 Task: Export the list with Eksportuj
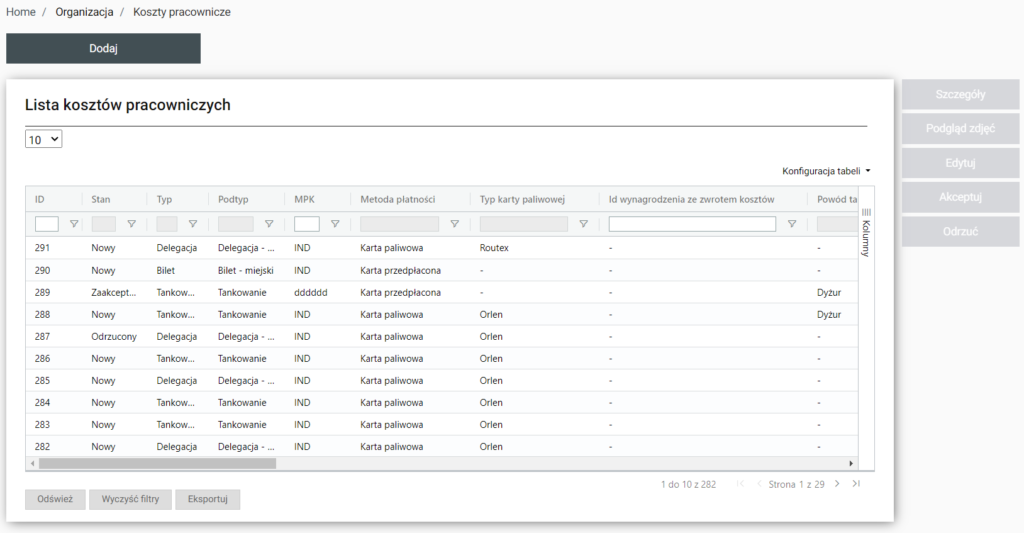pos(207,500)
